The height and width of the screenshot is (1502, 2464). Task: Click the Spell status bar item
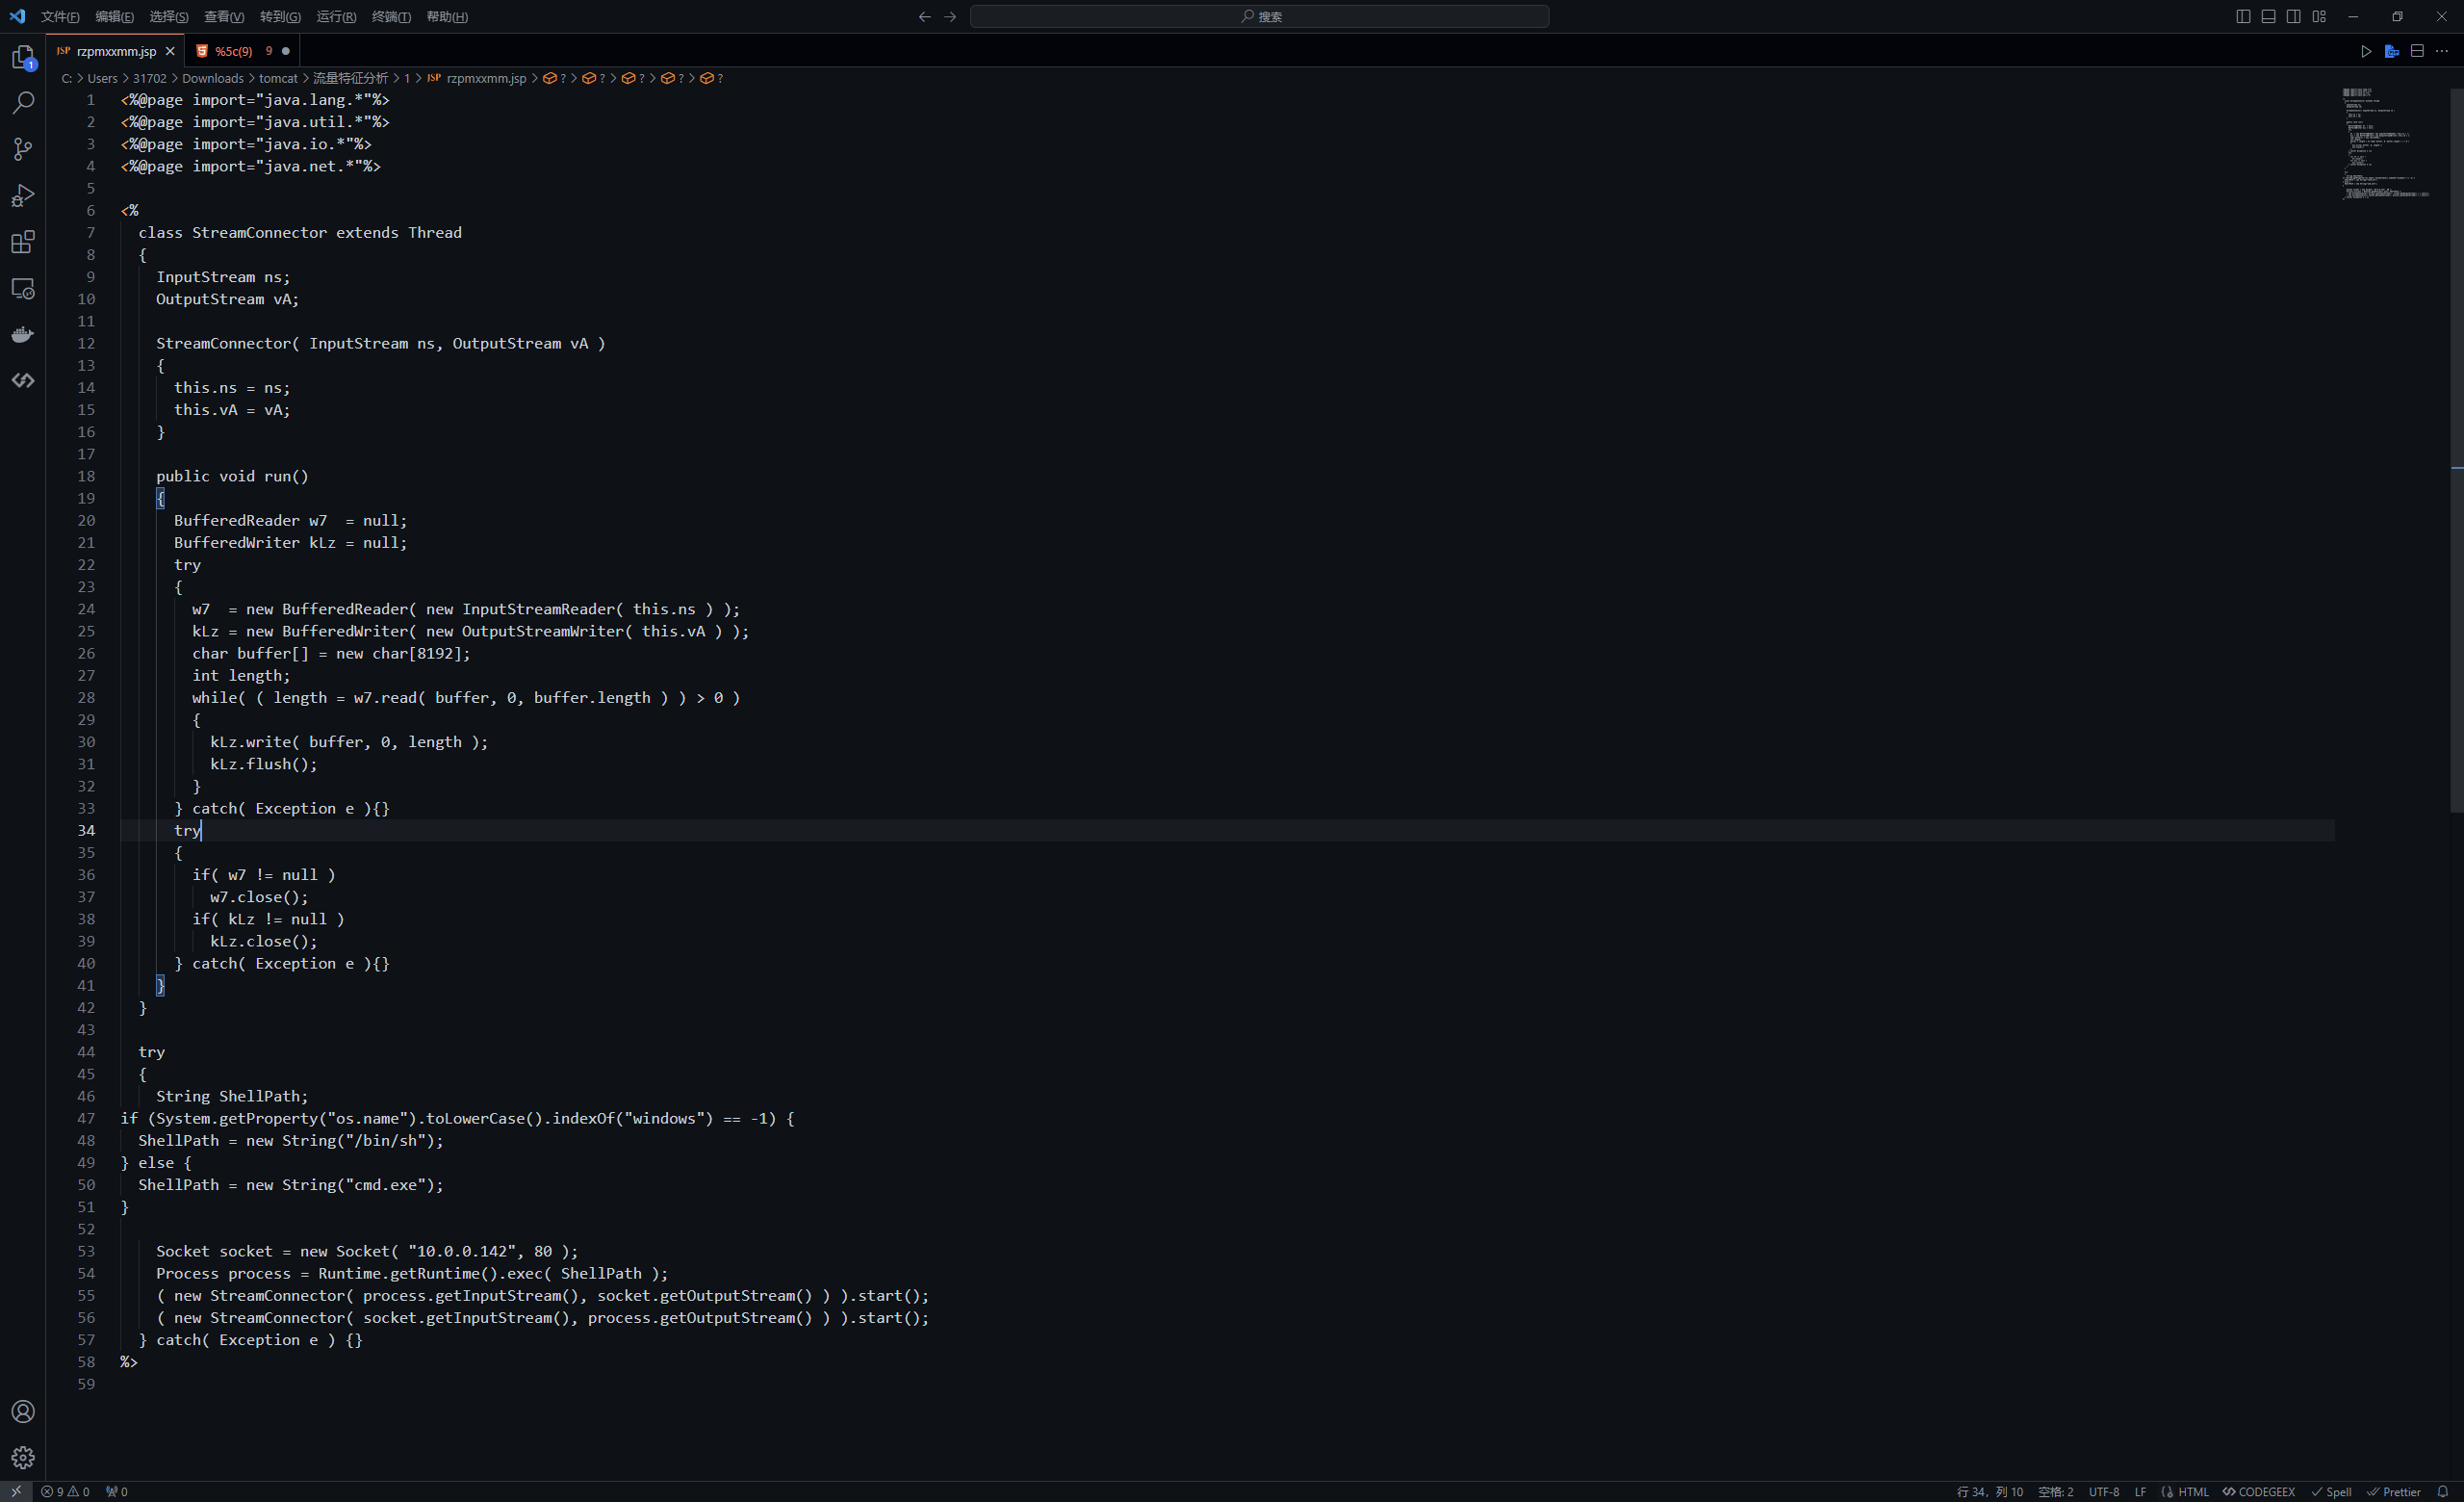pos(2331,1491)
